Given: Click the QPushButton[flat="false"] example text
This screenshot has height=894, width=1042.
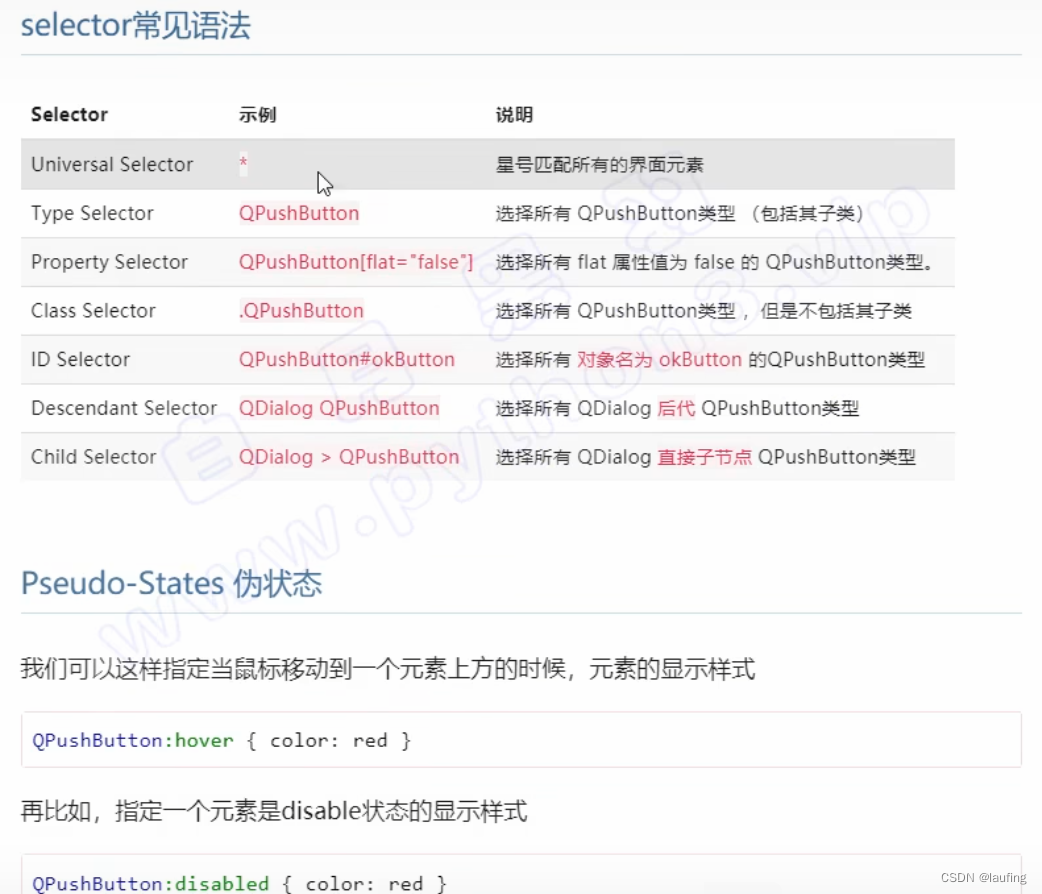Looking at the screenshot, I should (x=356, y=262).
